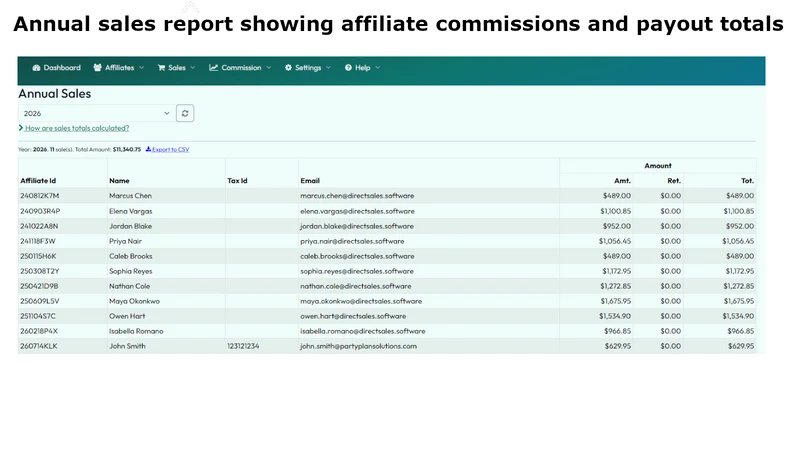Viewport: 800px width, 450px height.
Task: Click the Ret. column header
Action: coord(674,181)
